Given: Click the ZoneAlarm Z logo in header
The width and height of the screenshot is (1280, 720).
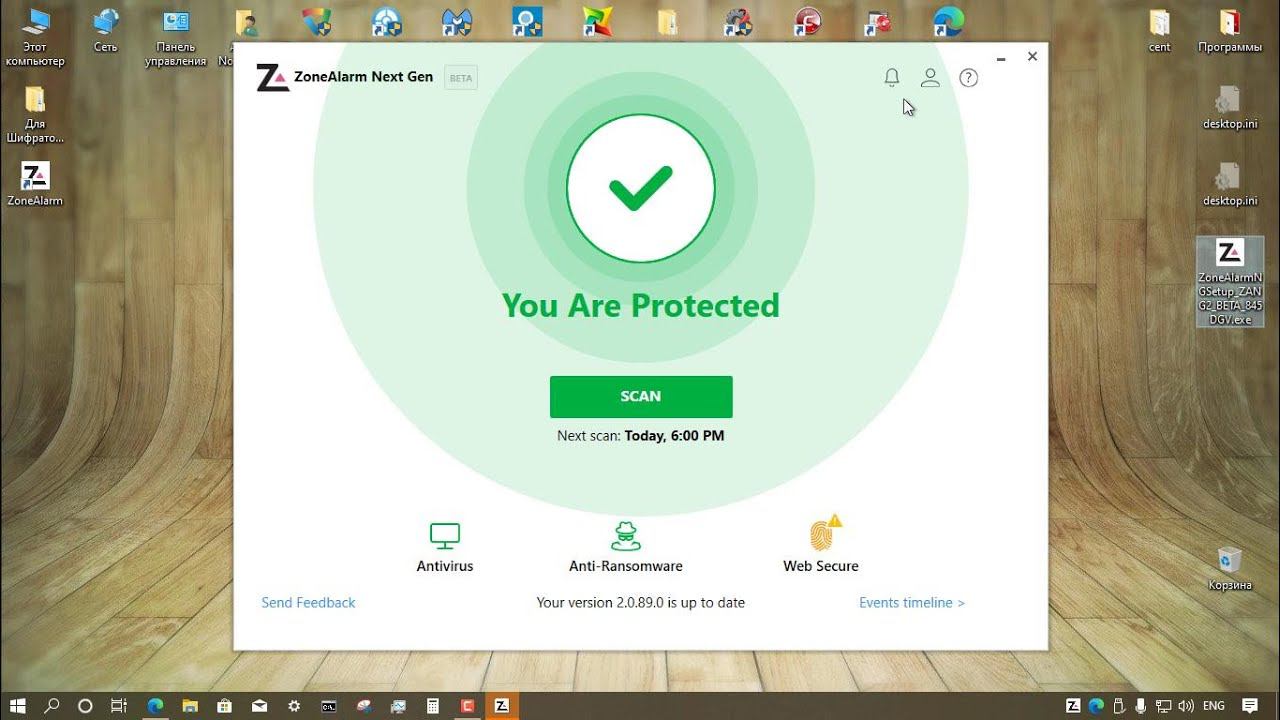Looking at the screenshot, I should pyautogui.click(x=272, y=77).
